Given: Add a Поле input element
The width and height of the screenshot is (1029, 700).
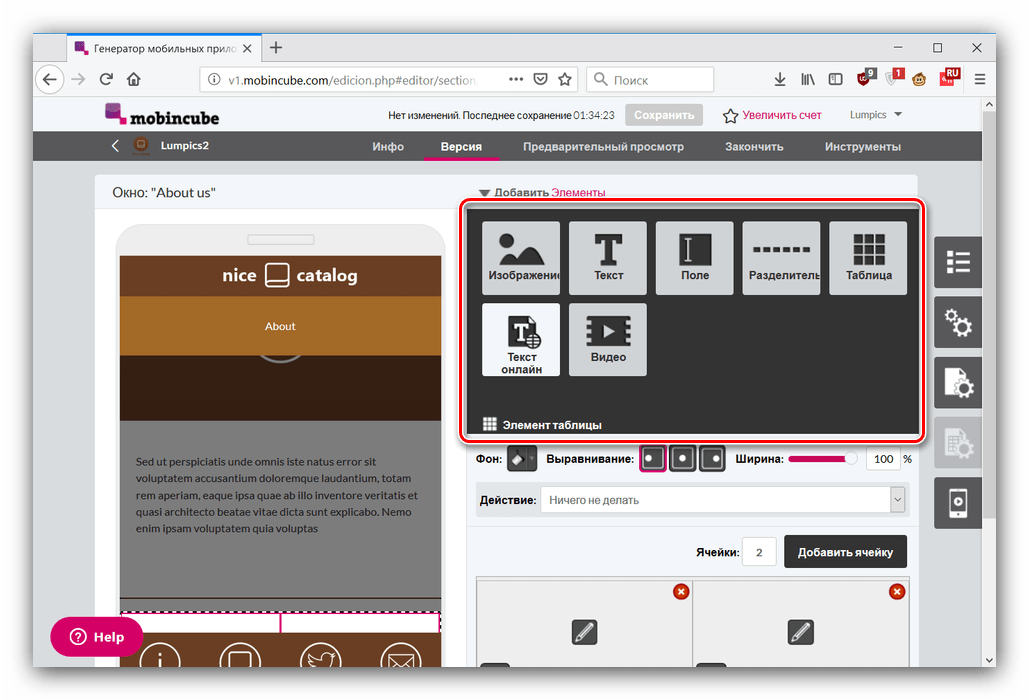Looking at the screenshot, I should (694, 258).
